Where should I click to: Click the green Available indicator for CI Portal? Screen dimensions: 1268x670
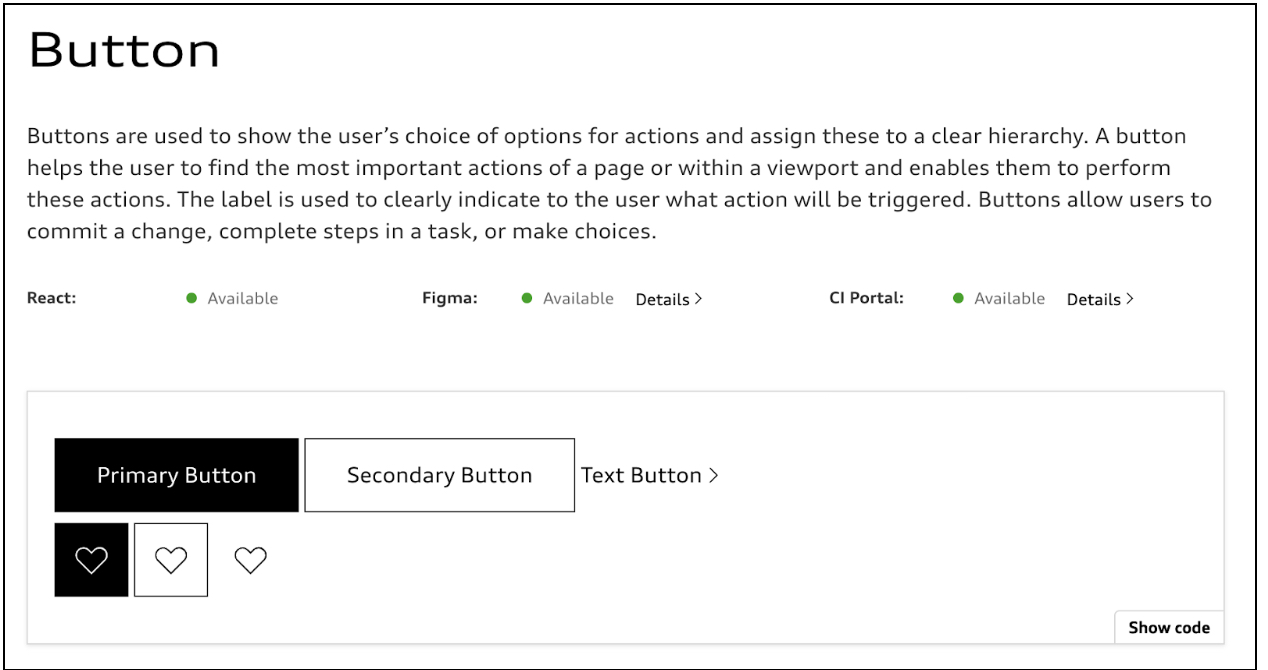[x=960, y=297]
